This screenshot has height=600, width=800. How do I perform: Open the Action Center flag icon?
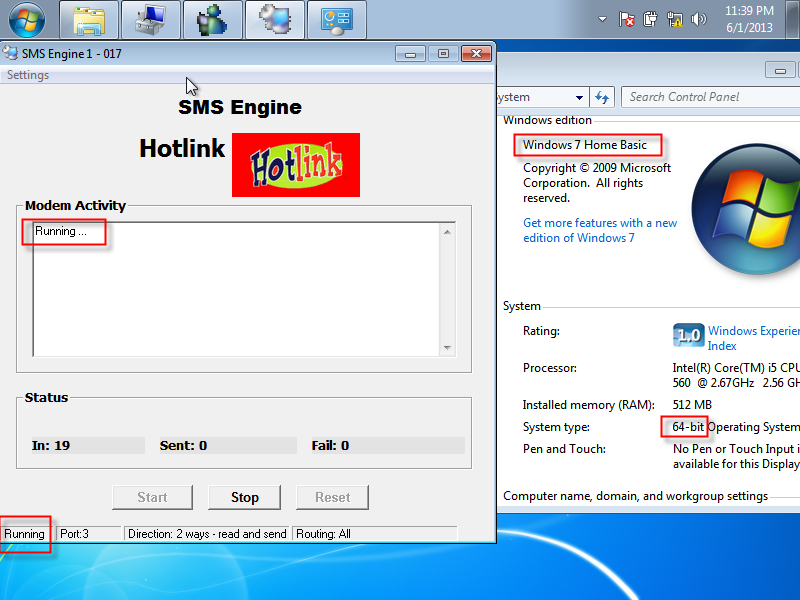point(627,19)
